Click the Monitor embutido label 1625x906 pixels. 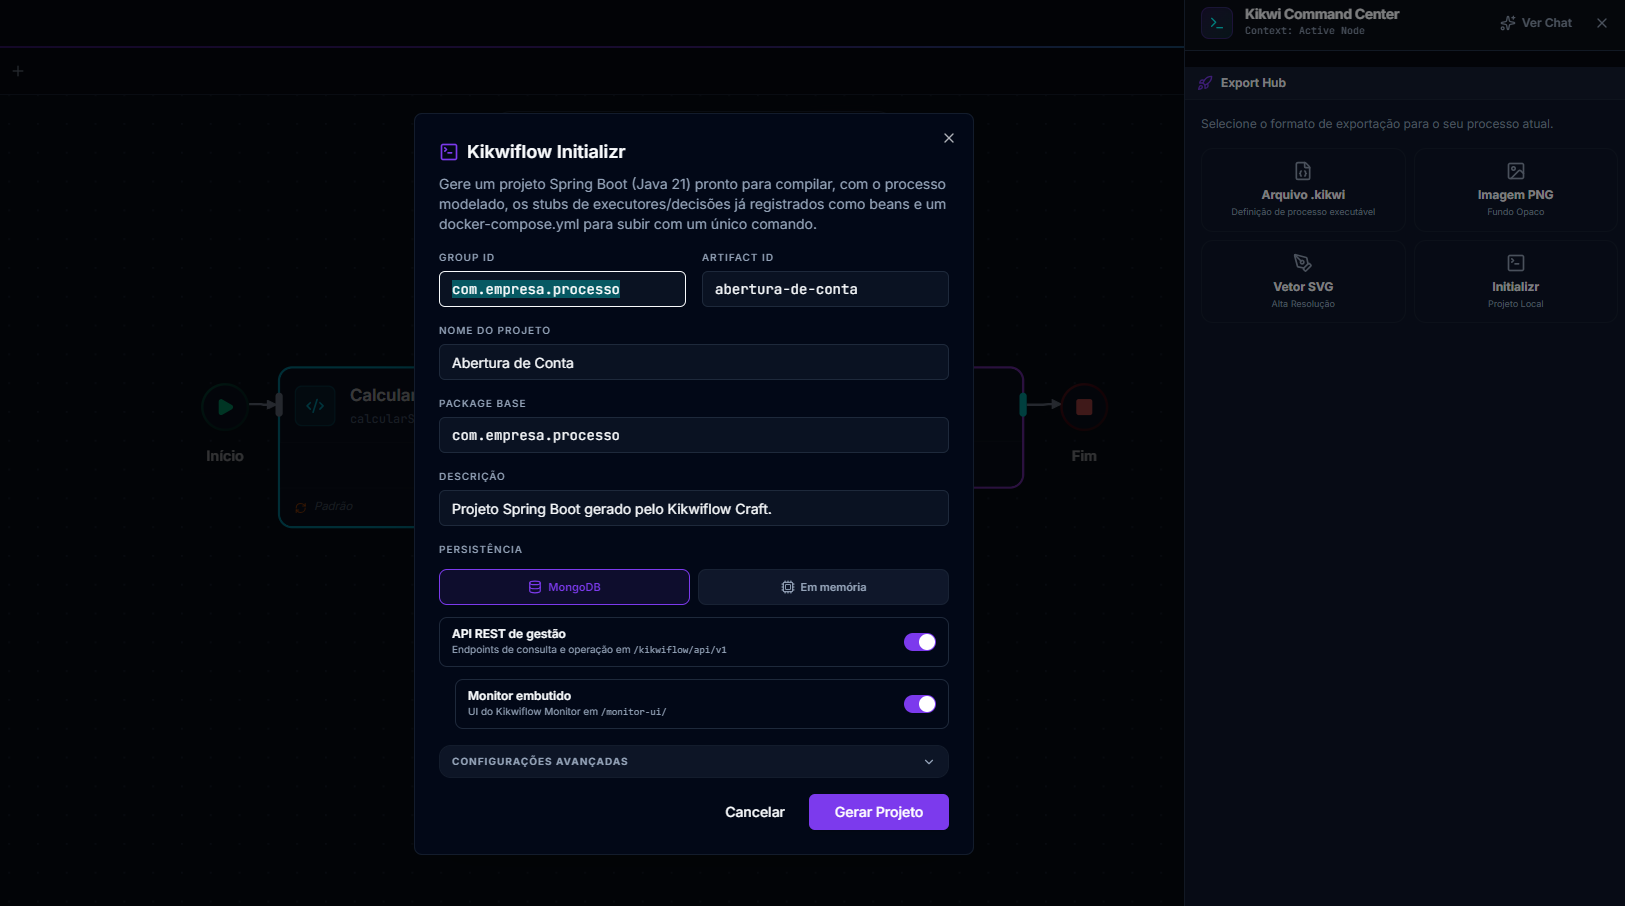point(519,696)
